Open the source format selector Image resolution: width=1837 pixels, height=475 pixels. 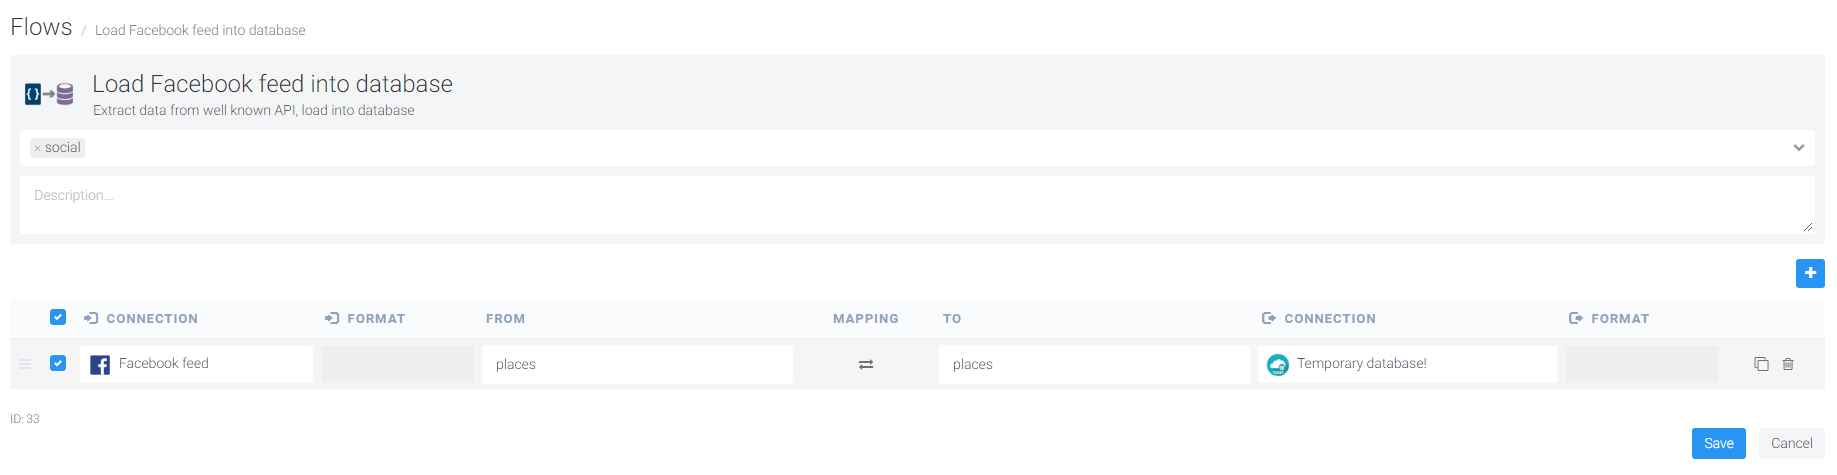pyautogui.click(x=397, y=364)
